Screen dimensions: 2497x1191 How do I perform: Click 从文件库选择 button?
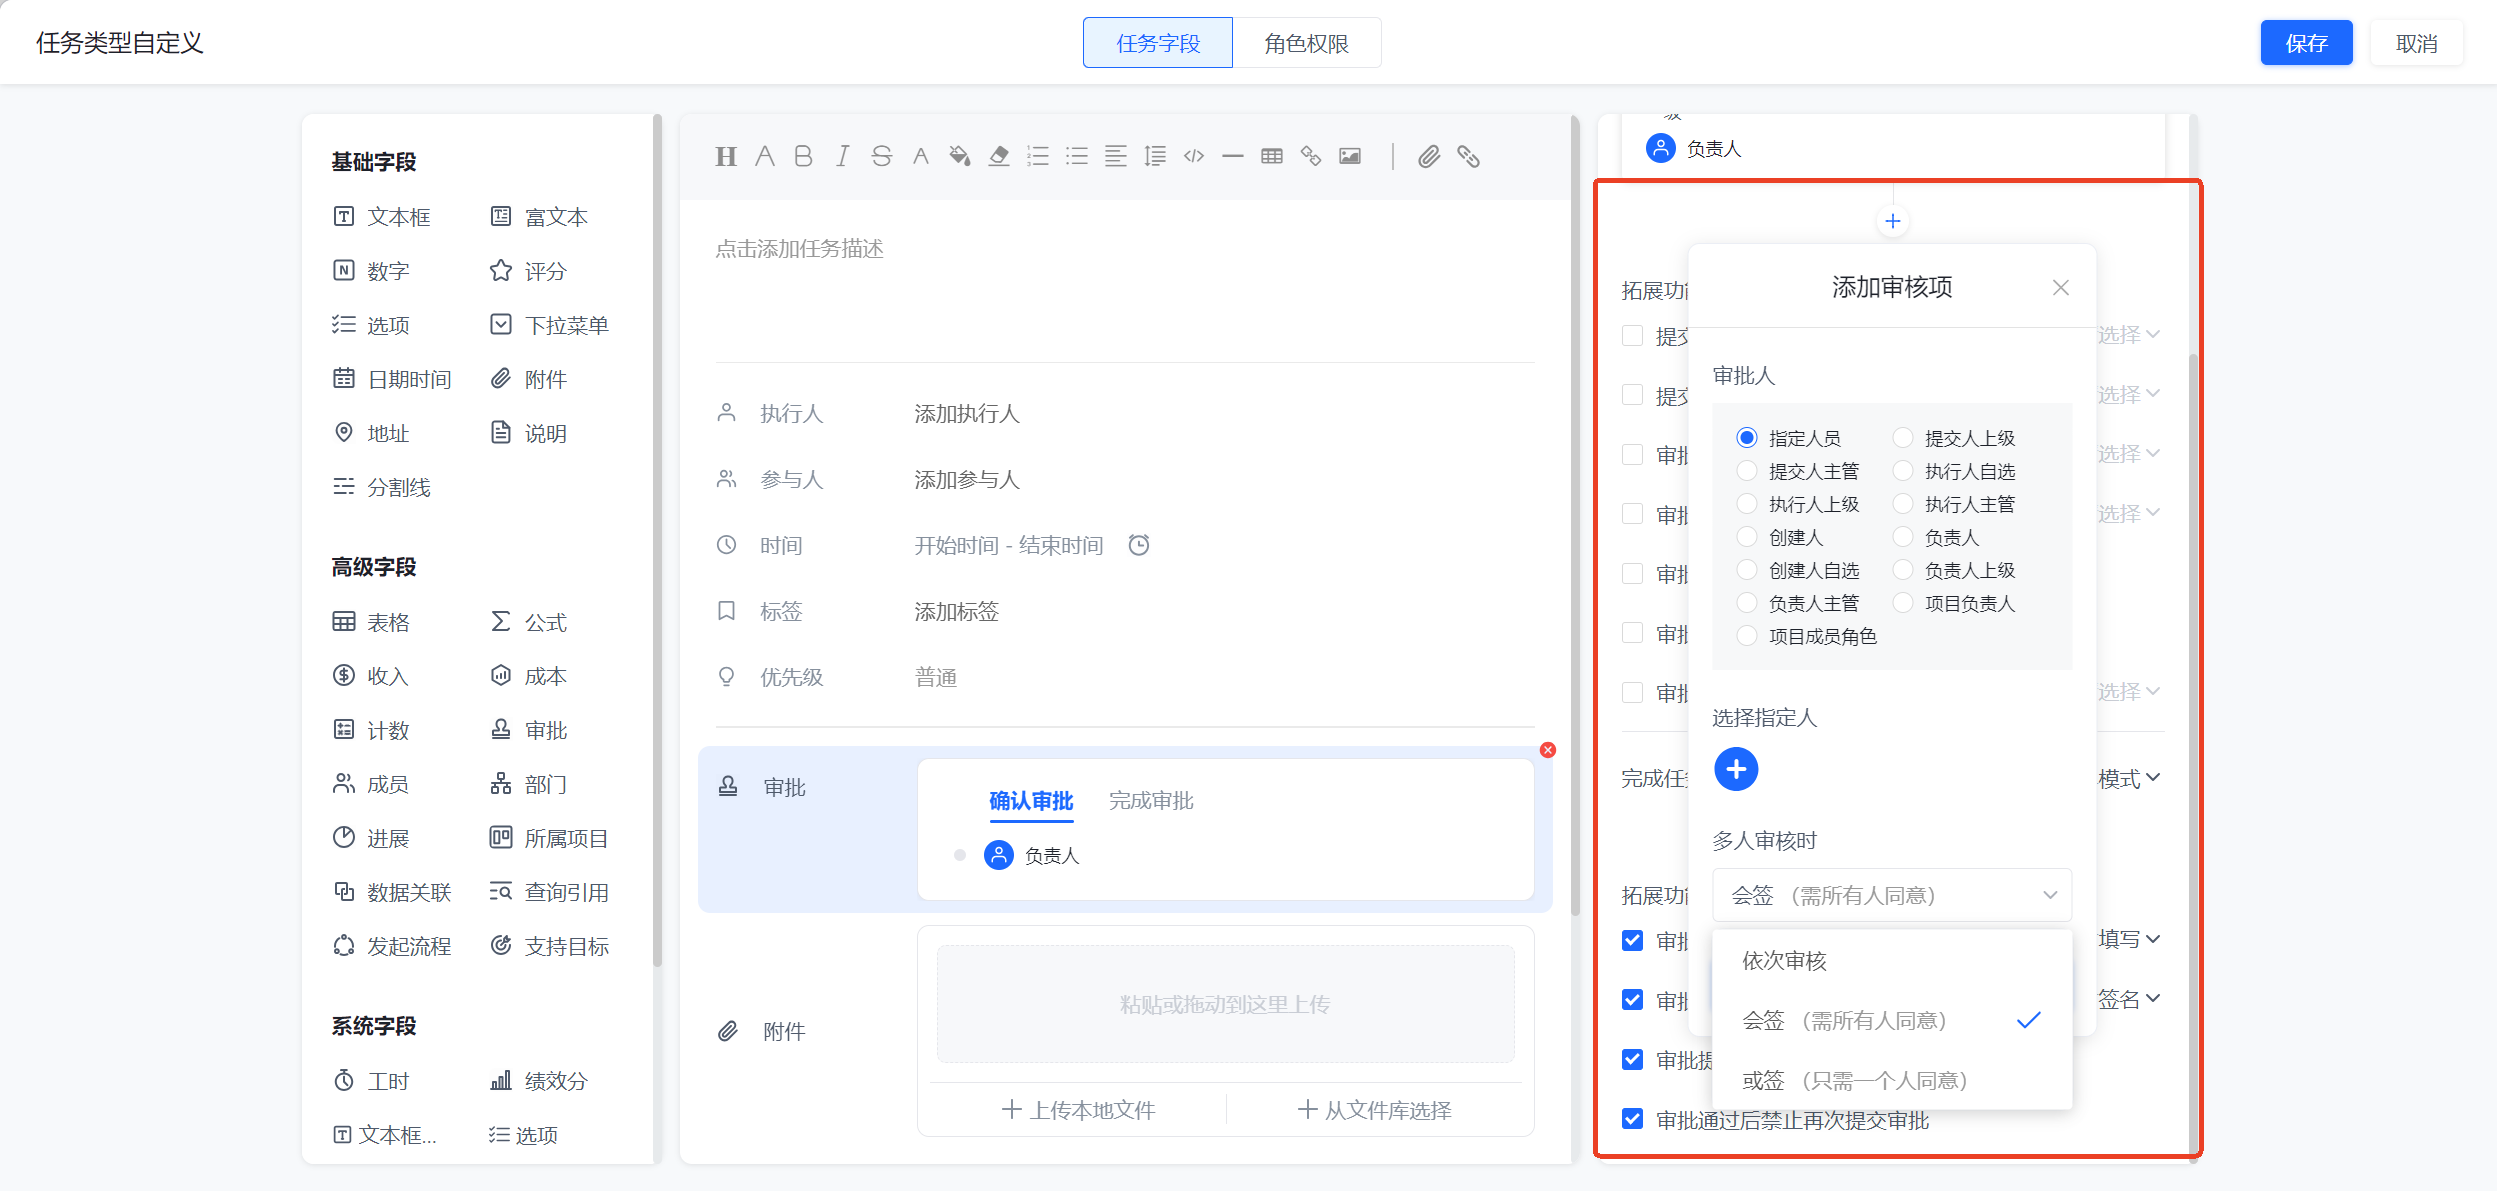(x=1374, y=1109)
